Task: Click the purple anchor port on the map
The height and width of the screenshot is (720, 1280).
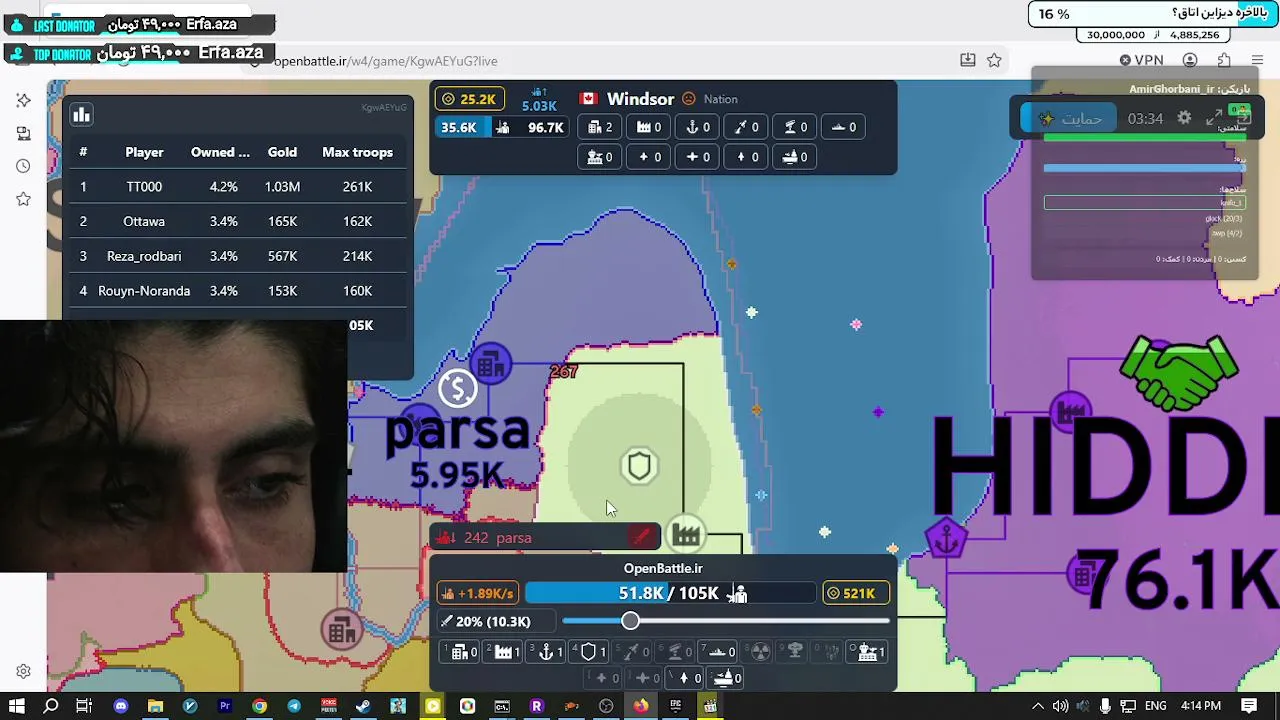Action: 946,539
